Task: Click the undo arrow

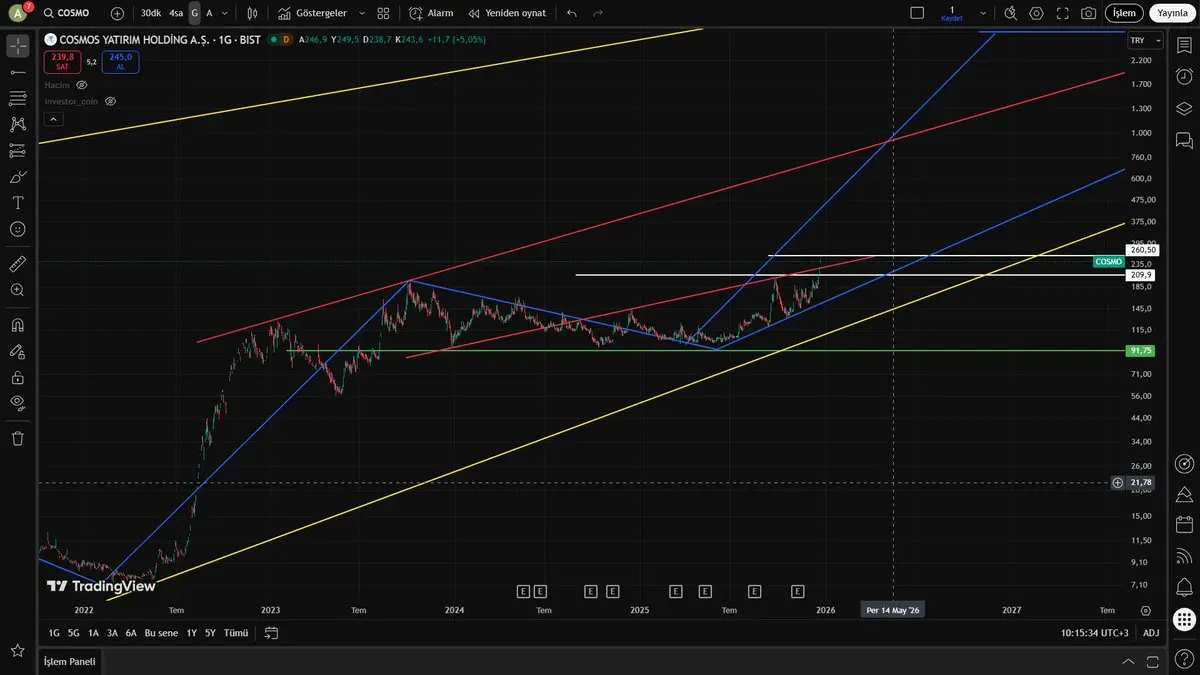Action: pyautogui.click(x=572, y=13)
